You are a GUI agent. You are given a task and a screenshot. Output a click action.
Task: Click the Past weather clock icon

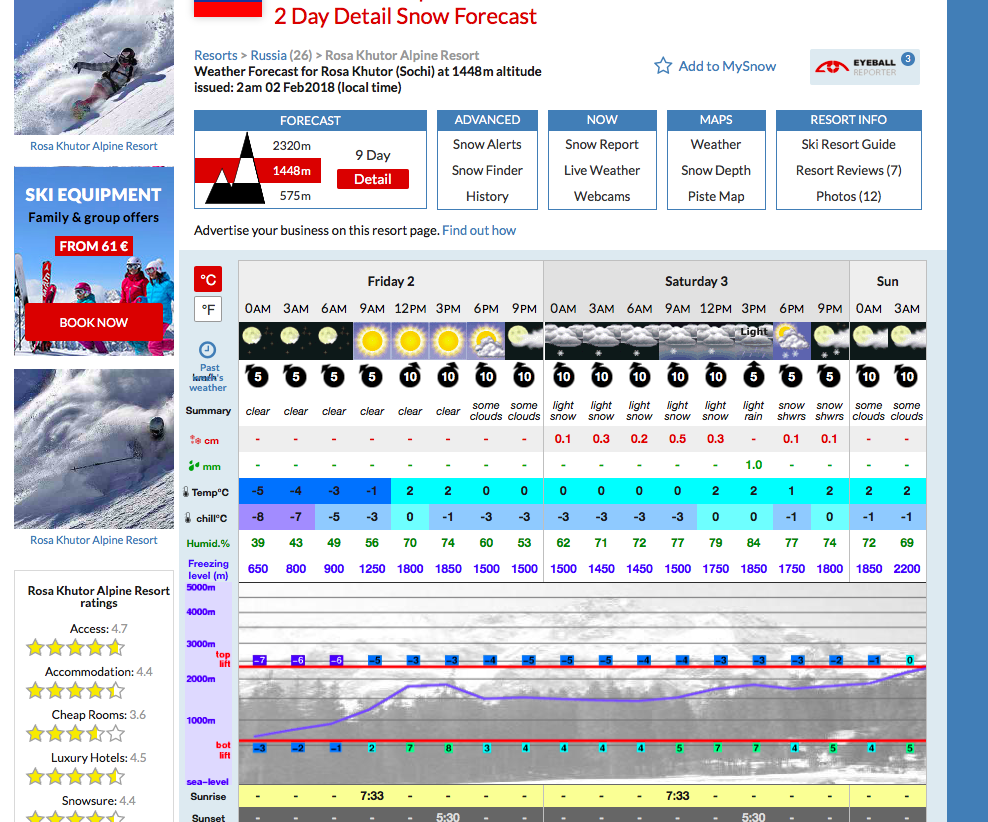207,350
